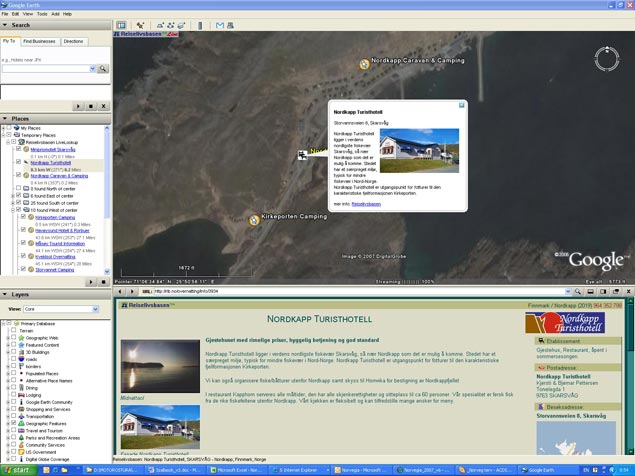The width and height of the screenshot is (635, 476).
Task: Check the '0 found North of center' checkbox
Action: [18, 188]
